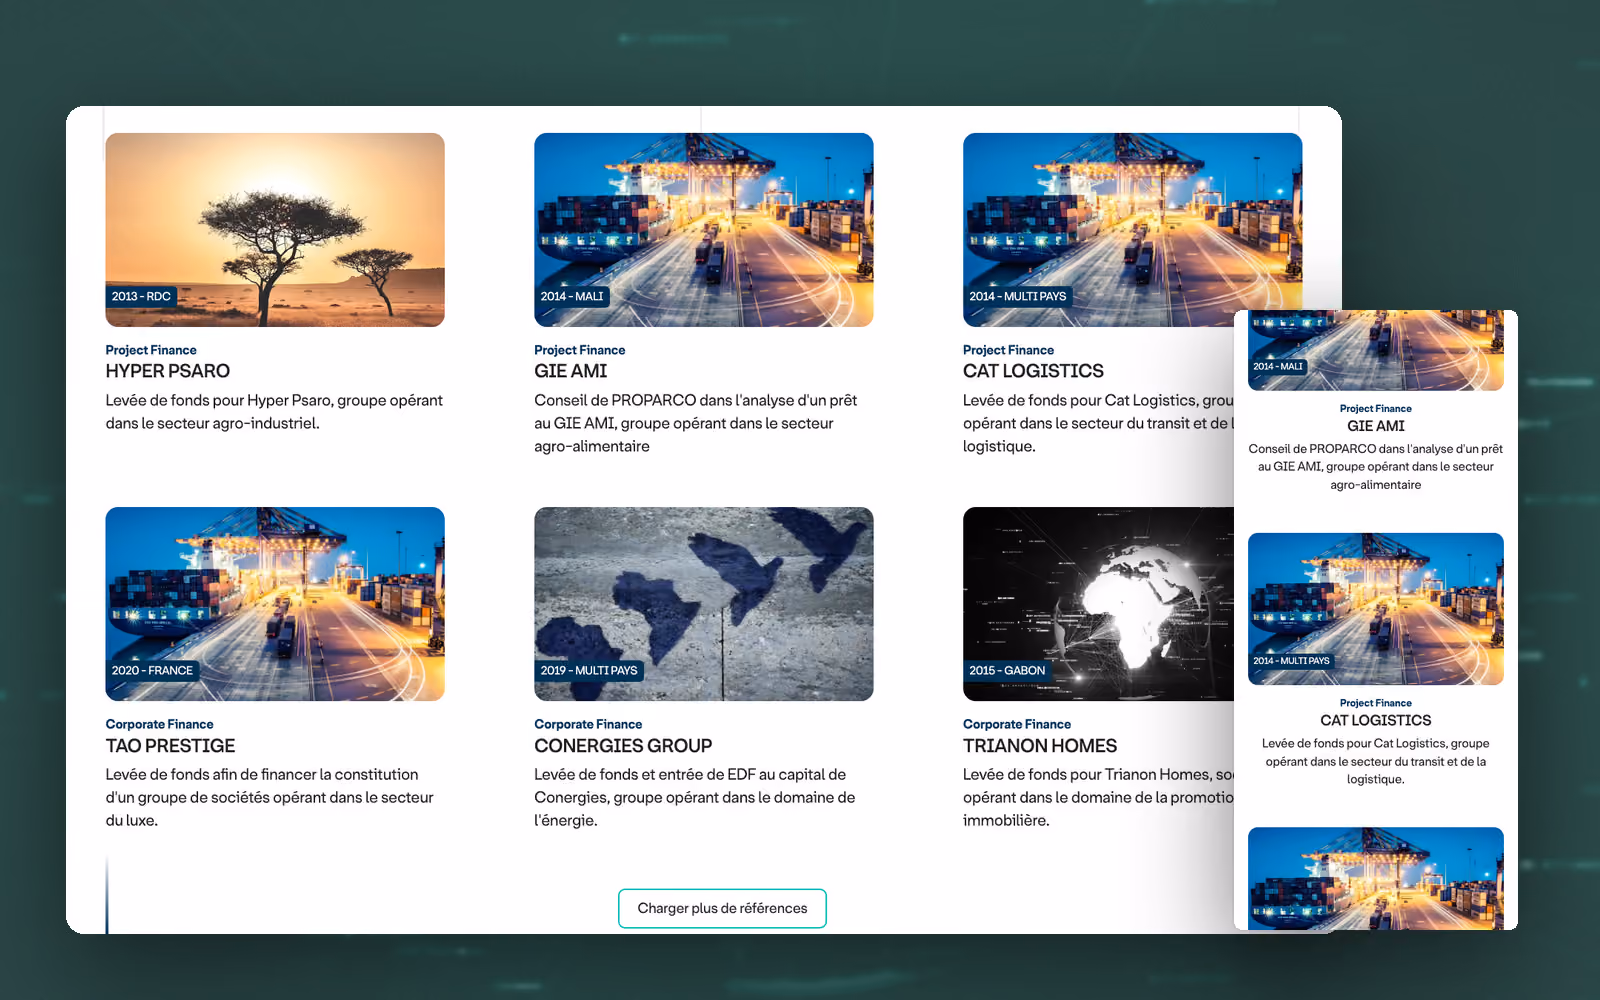The width and height of the screenshot is (1600, 1000).
Task: Click the CAT LOGISTICS heading in desktop view
Action: pyautogui.click(x=1033, y=371)
